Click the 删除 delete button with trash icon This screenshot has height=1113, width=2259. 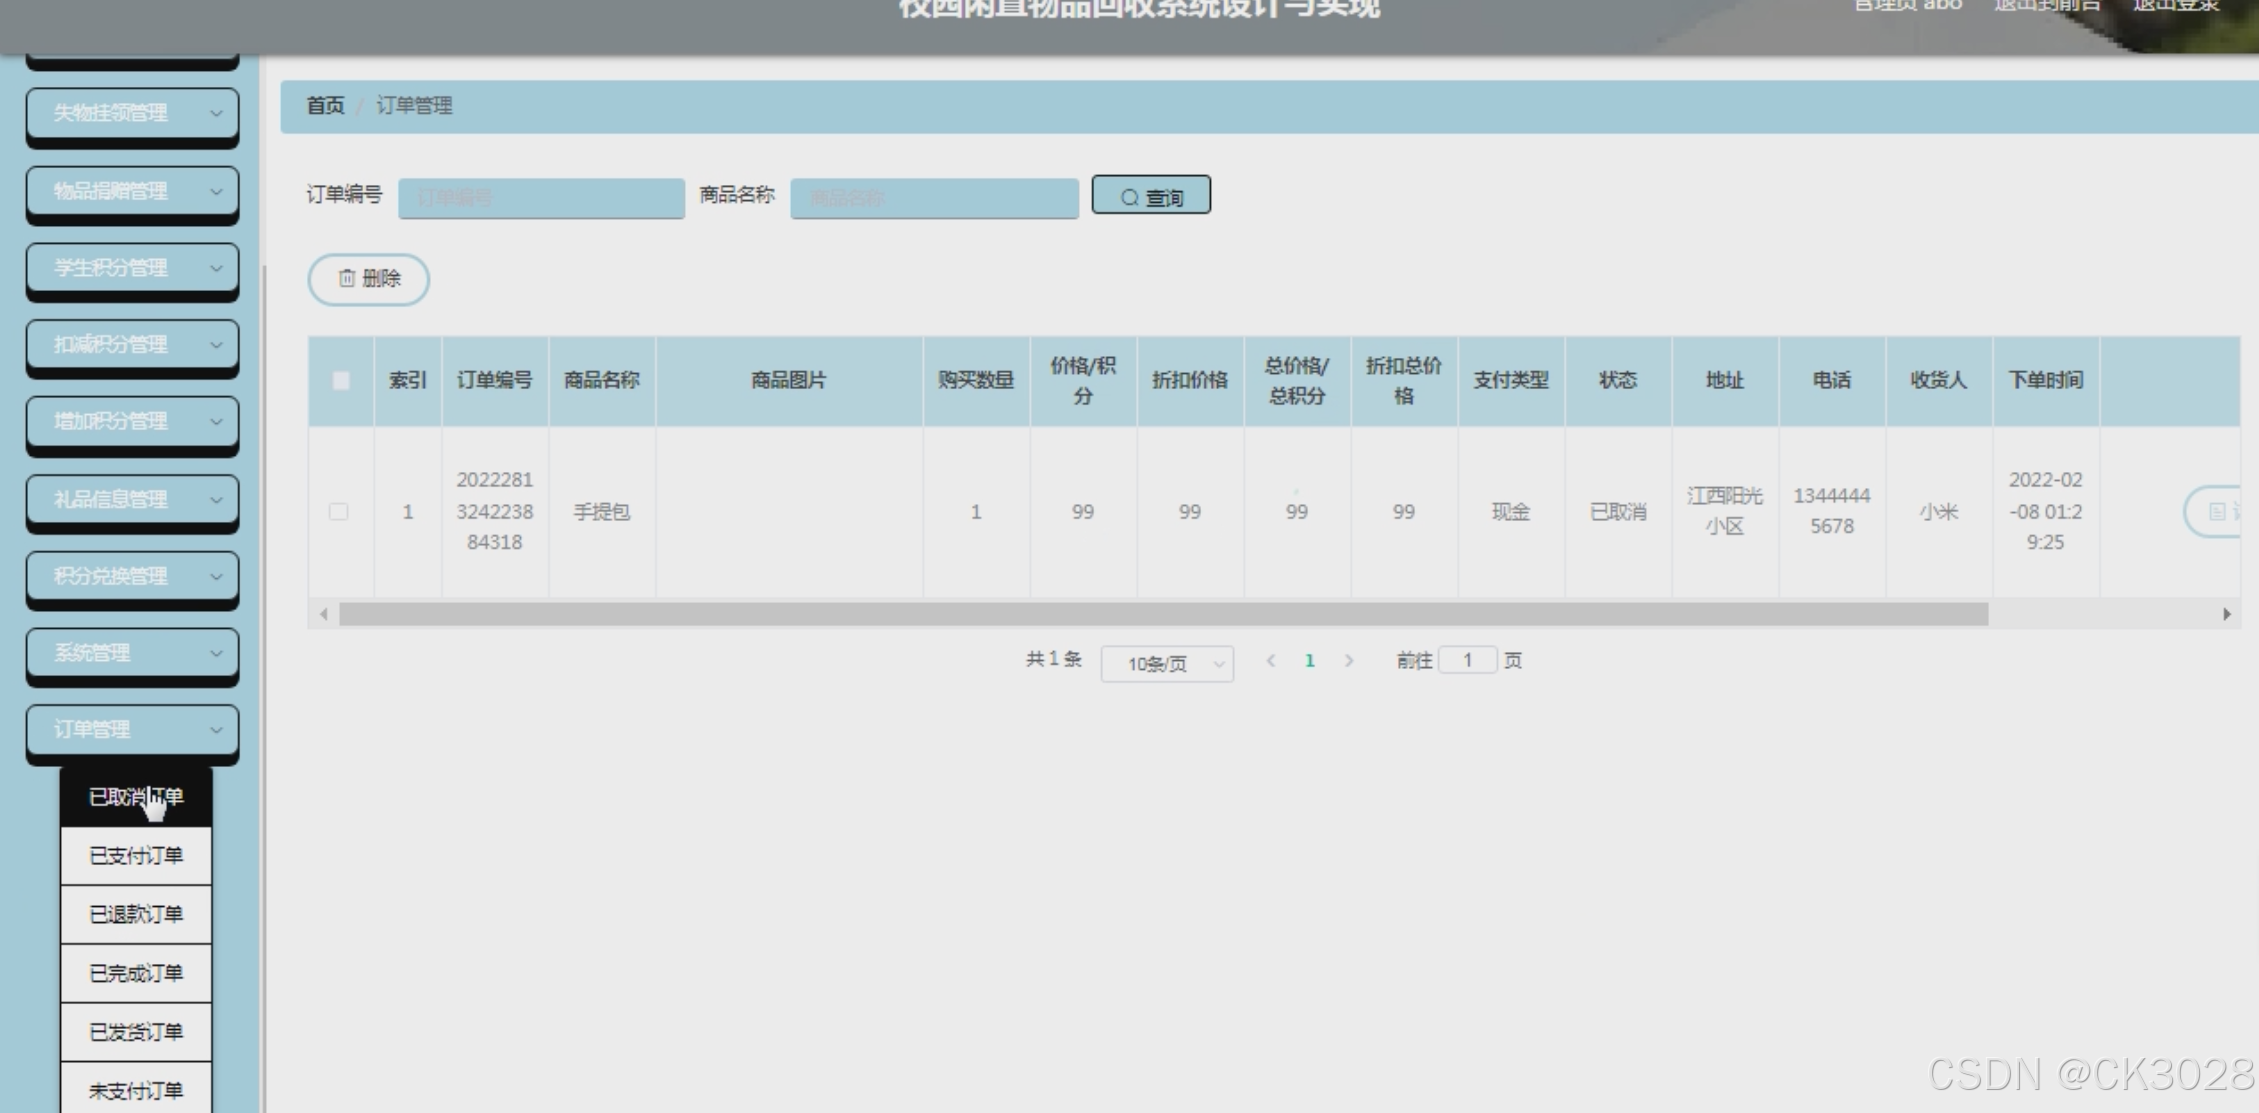[369, 279]
